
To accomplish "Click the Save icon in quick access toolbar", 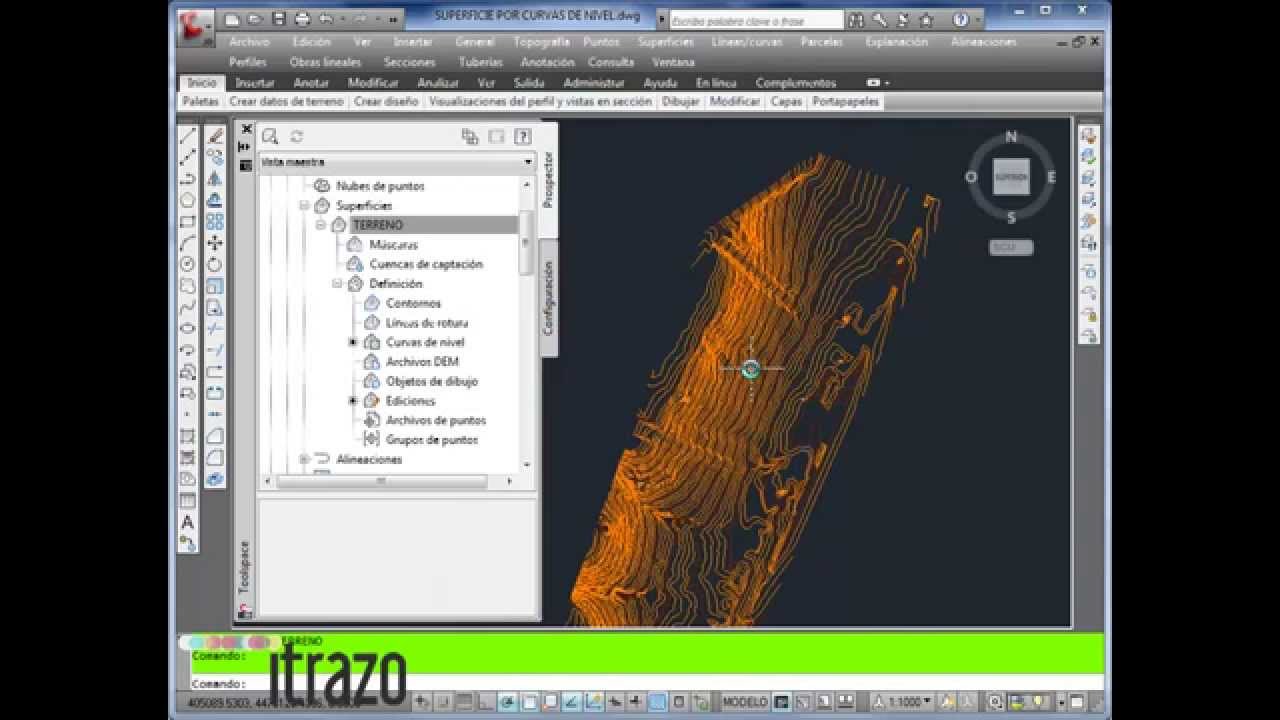I will tap(279, 19).
